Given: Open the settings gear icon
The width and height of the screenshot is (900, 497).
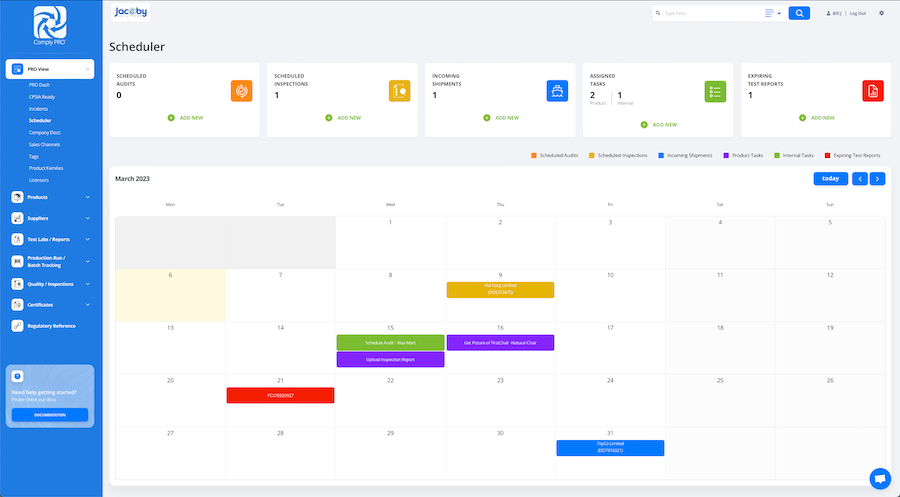Looking at the screenshot, I should 882,13.
